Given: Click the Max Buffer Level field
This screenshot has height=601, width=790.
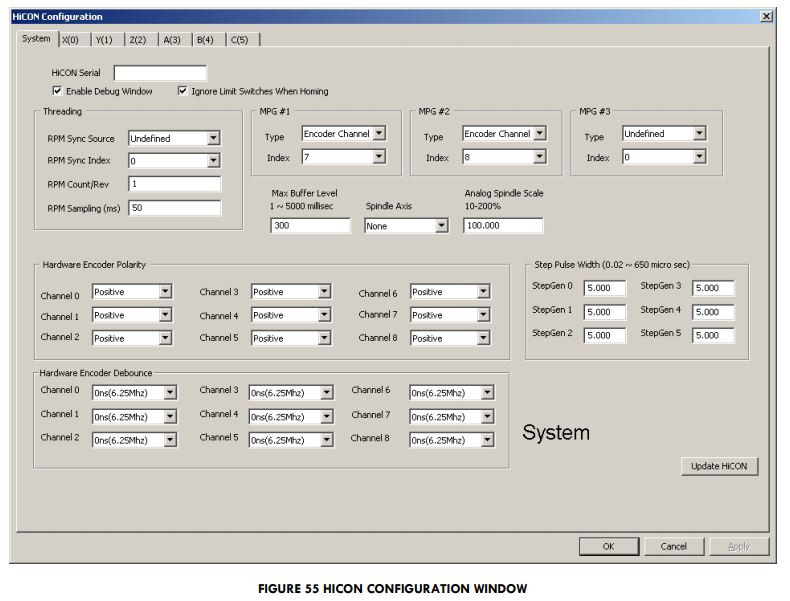Looking at the screenshot, I should [309, 226].
